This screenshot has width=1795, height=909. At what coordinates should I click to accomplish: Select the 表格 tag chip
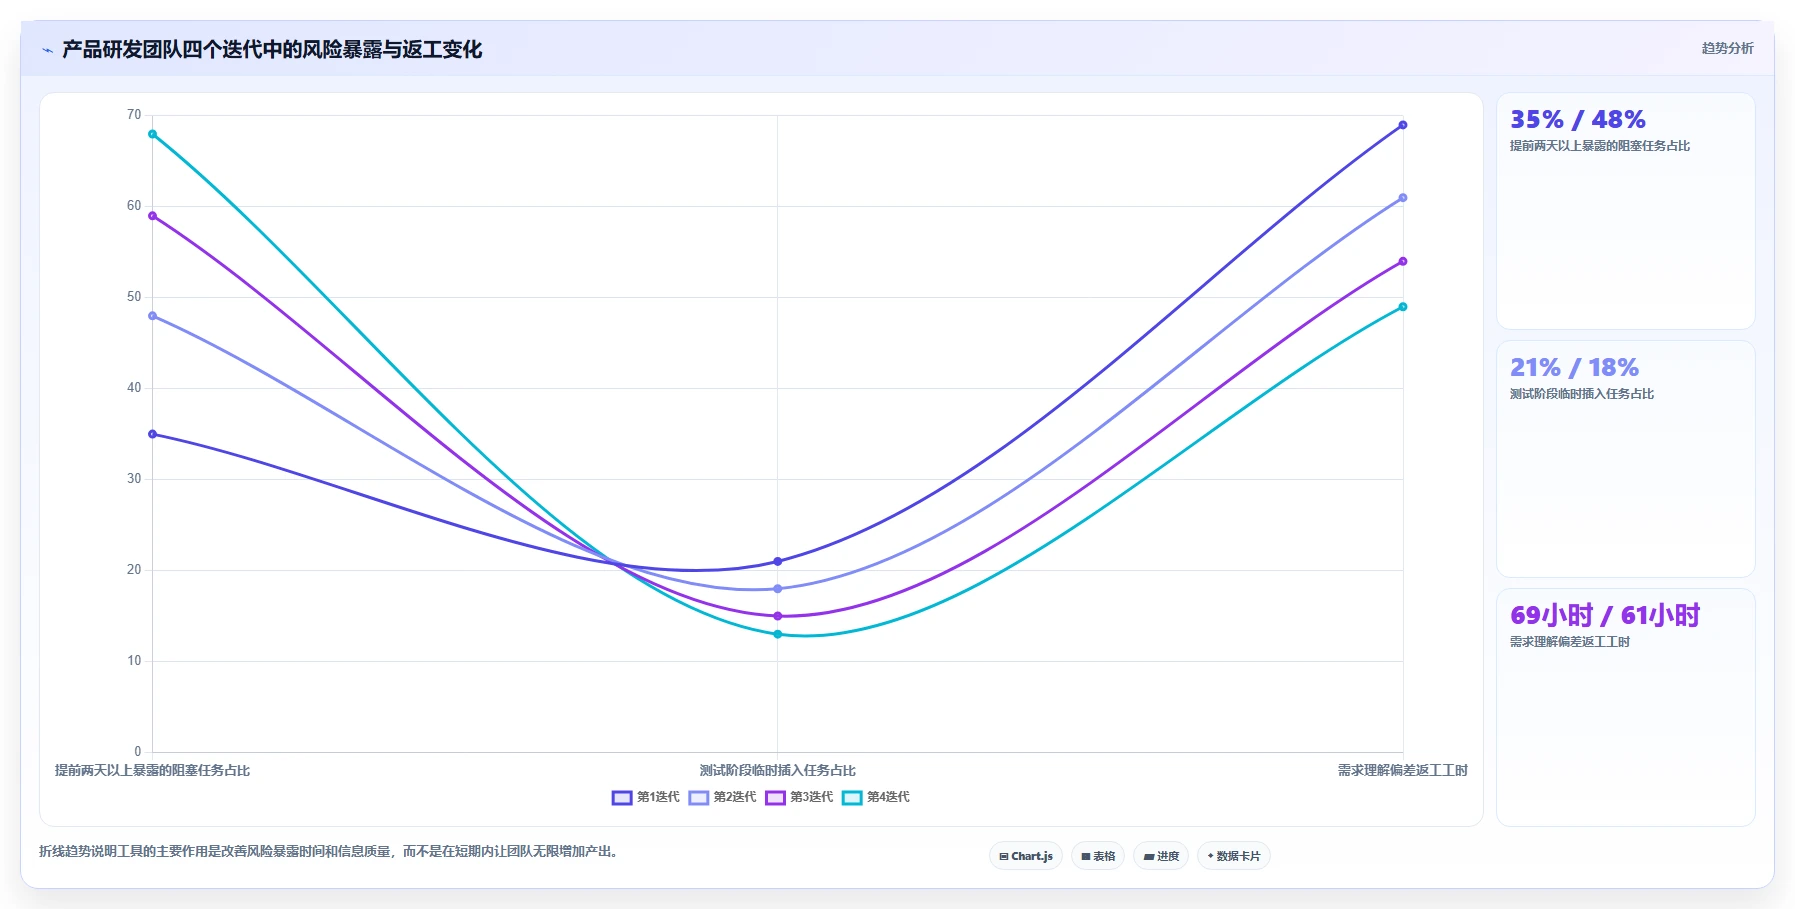pyautogui.click(x=1098, y=856)
